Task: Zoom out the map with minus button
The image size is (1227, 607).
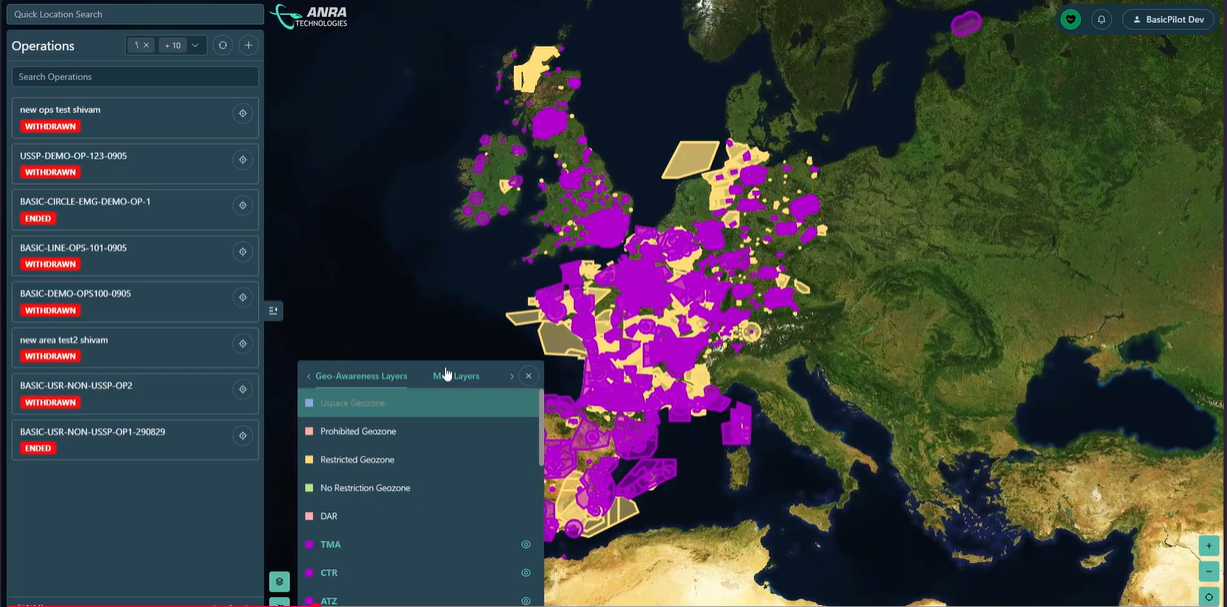Action: point(1209,572)
